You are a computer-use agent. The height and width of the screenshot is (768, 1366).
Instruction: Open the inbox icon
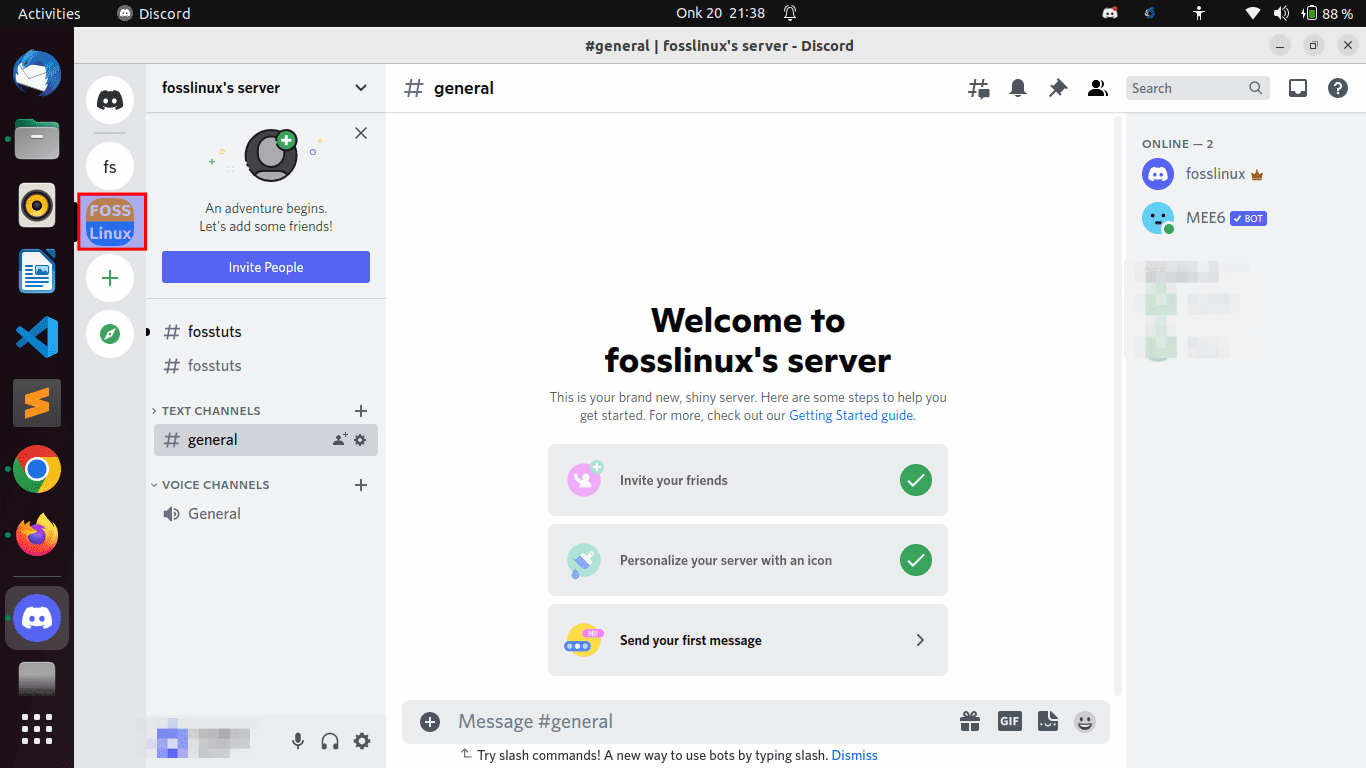coord(1298,88)
